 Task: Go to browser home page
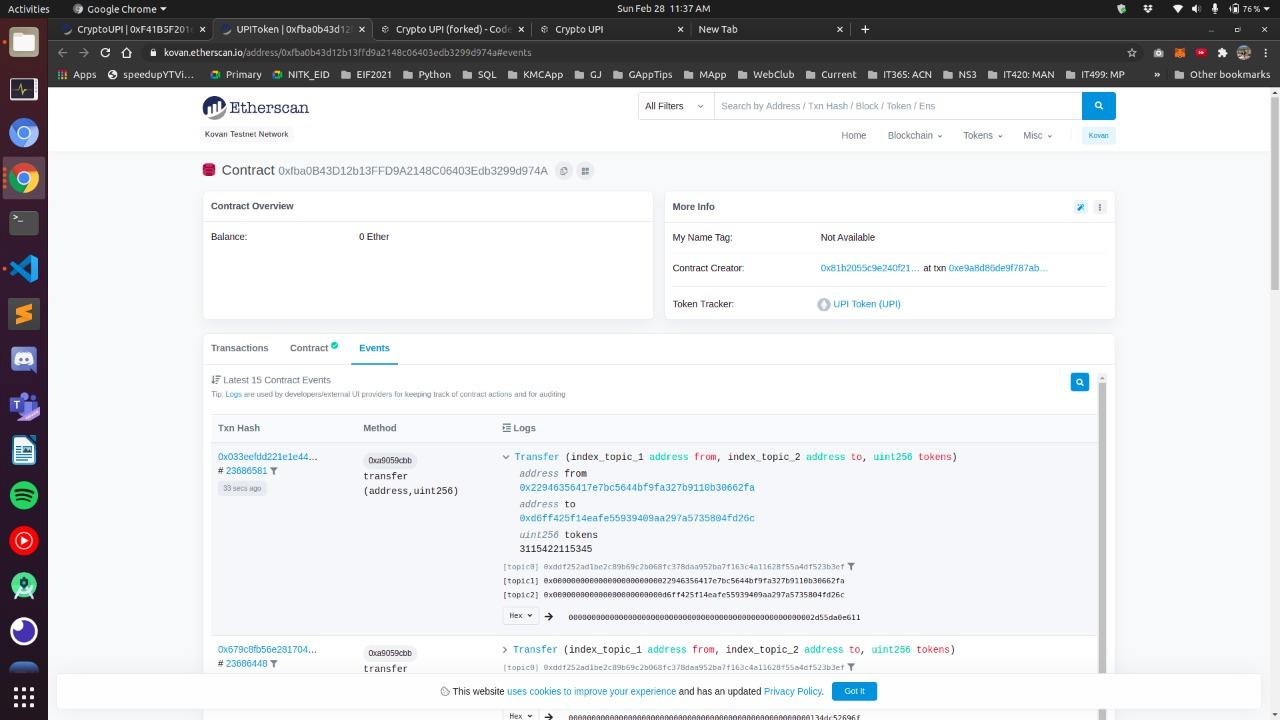[x=127, y=52]
